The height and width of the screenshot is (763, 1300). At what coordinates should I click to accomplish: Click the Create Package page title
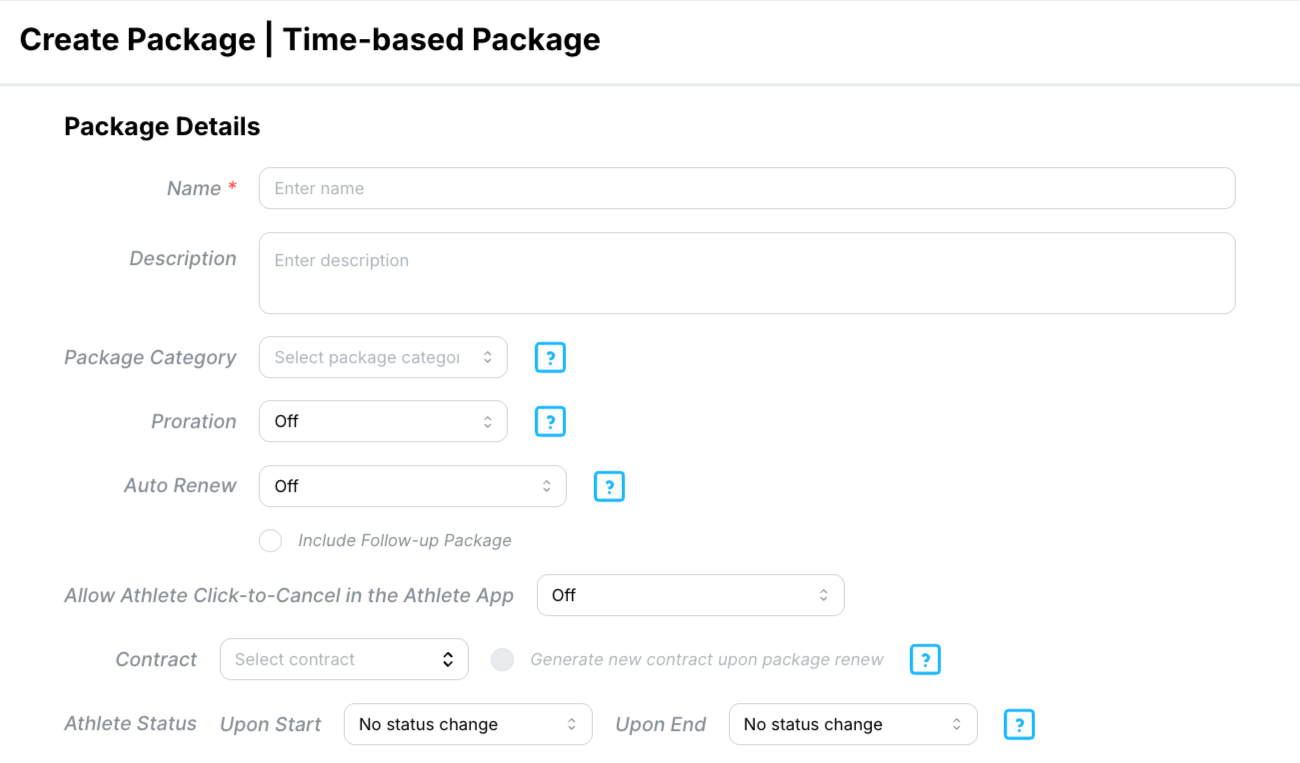coord(310,40)
